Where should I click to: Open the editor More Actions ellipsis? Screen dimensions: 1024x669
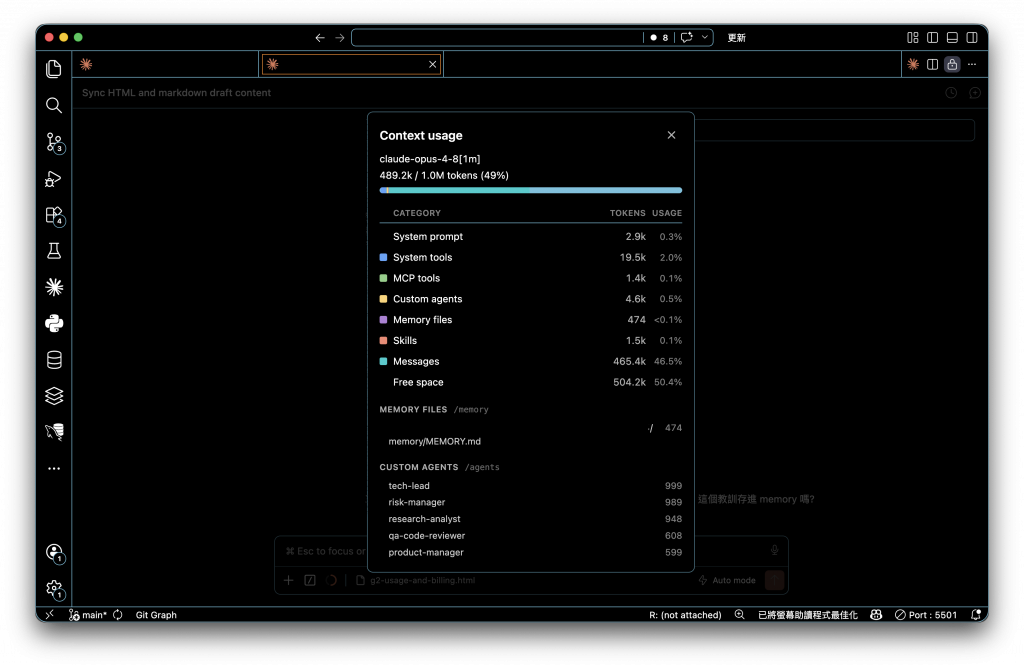pos(972,64)
